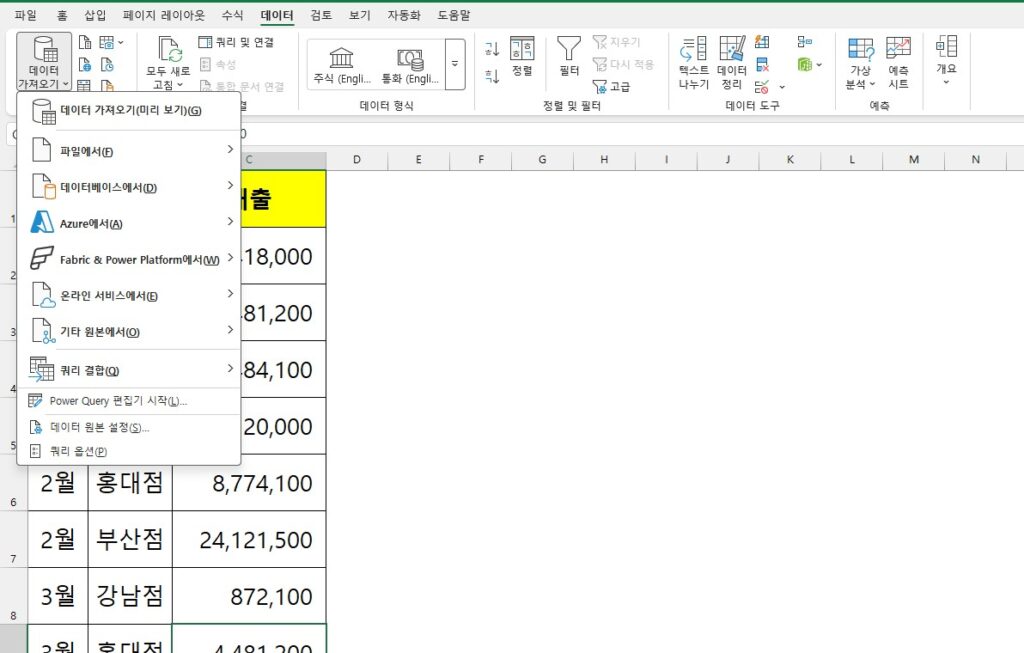Open the 정렬 sort dialog
The image size is (1024, 653).
[x=522, y=56]
